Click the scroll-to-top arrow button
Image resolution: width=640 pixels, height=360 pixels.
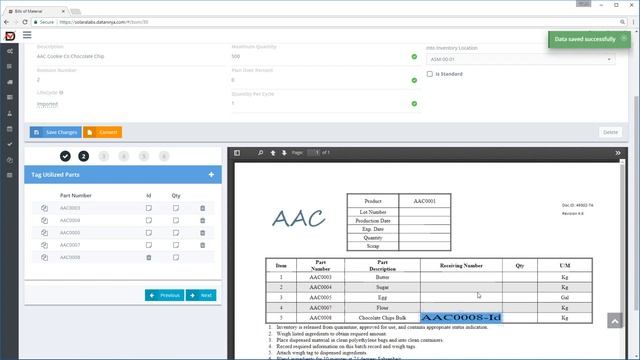tap(615, 321)
